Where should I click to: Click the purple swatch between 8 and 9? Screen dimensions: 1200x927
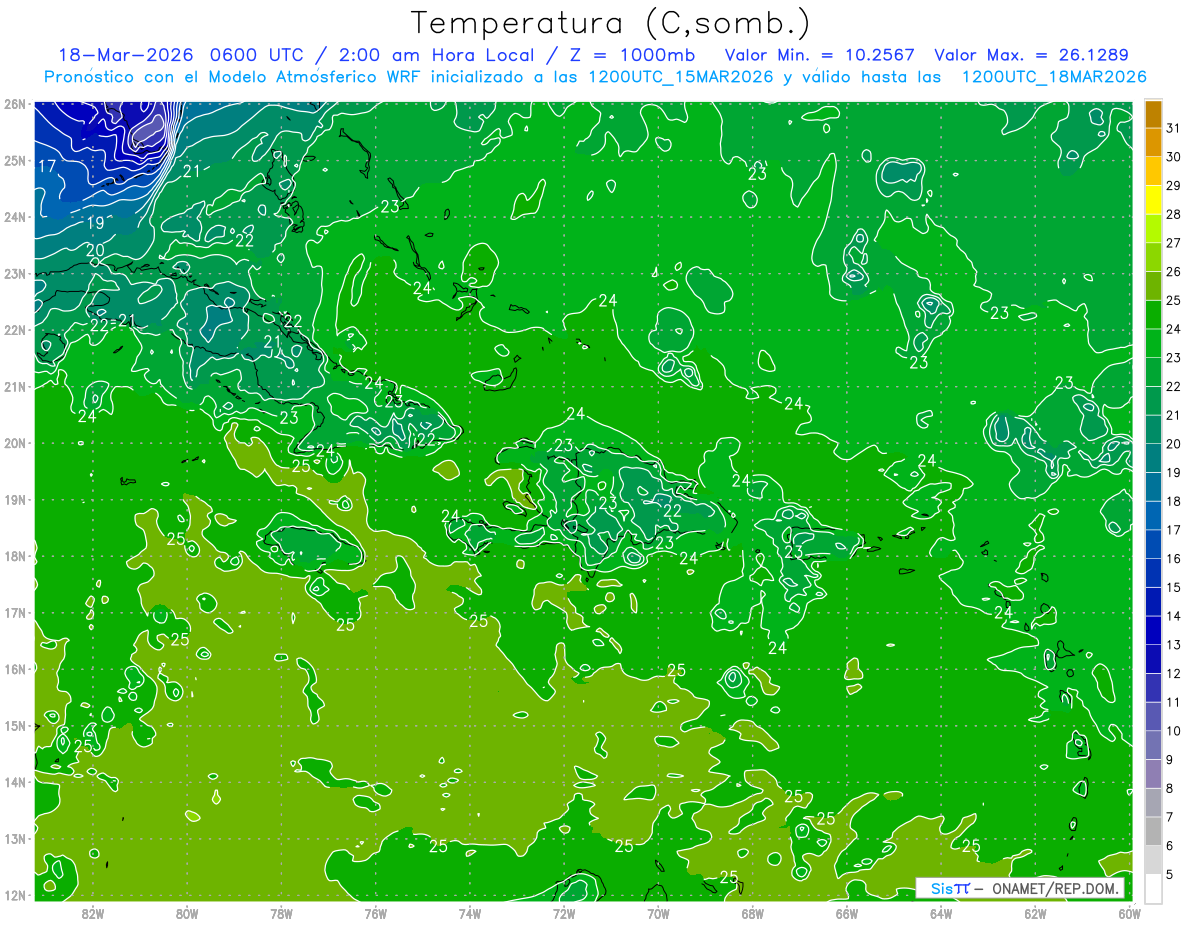(1153, 775)
